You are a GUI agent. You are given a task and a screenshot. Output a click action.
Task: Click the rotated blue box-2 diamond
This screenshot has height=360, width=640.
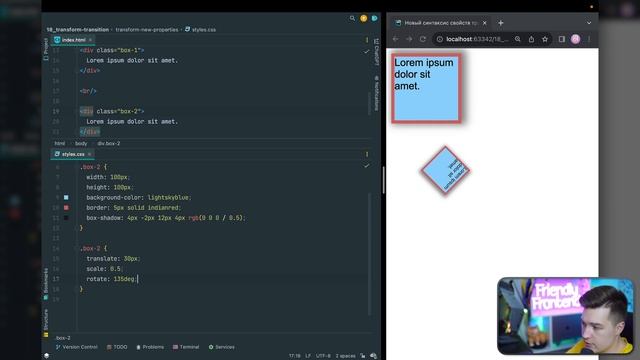[x=445, y=171]
